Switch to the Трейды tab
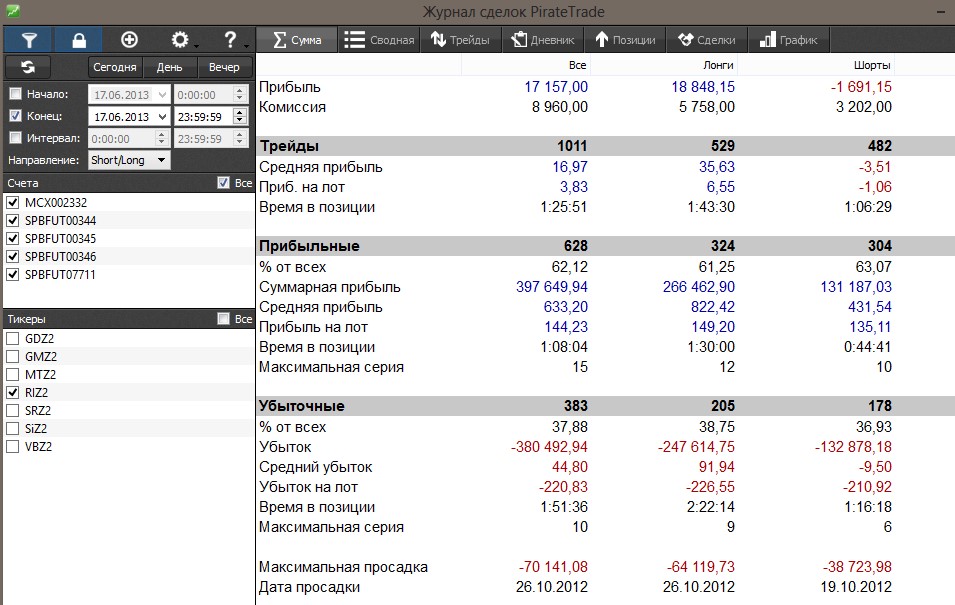955x605 pixels. [460, 40]
